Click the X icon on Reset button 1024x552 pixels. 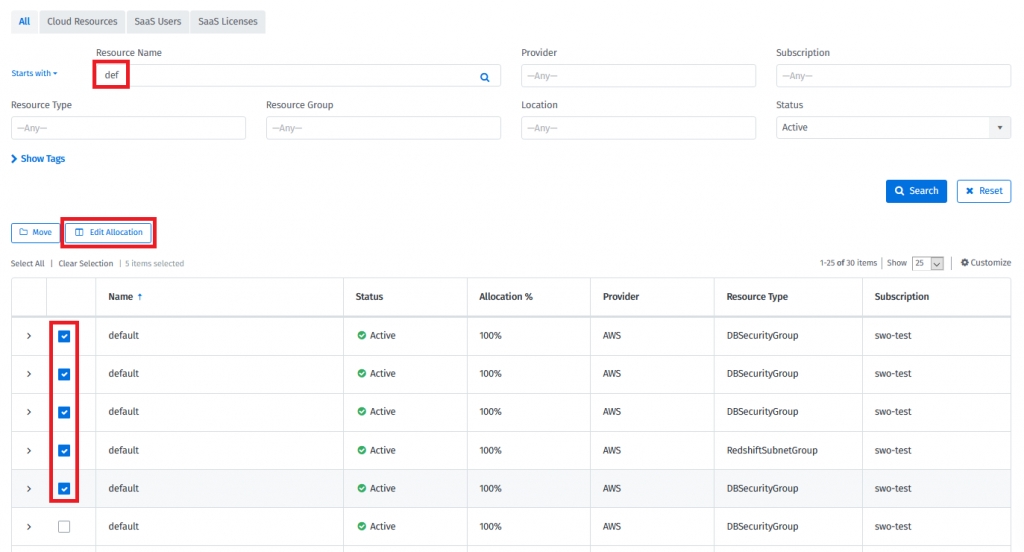(970, 191)
